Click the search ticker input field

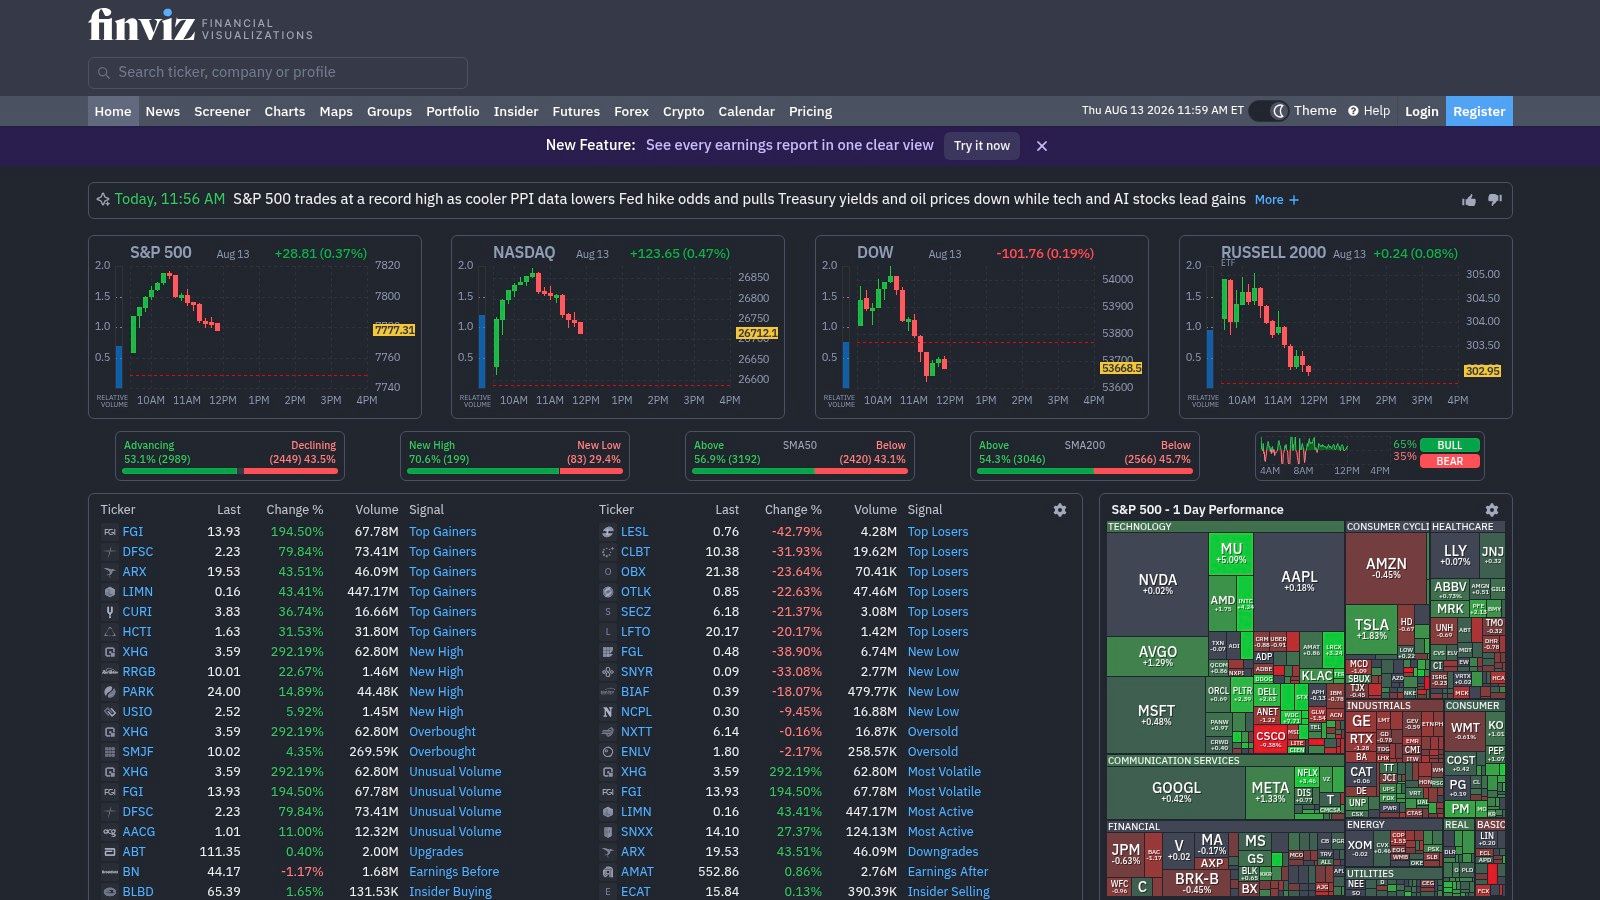[x=278, y=73]
